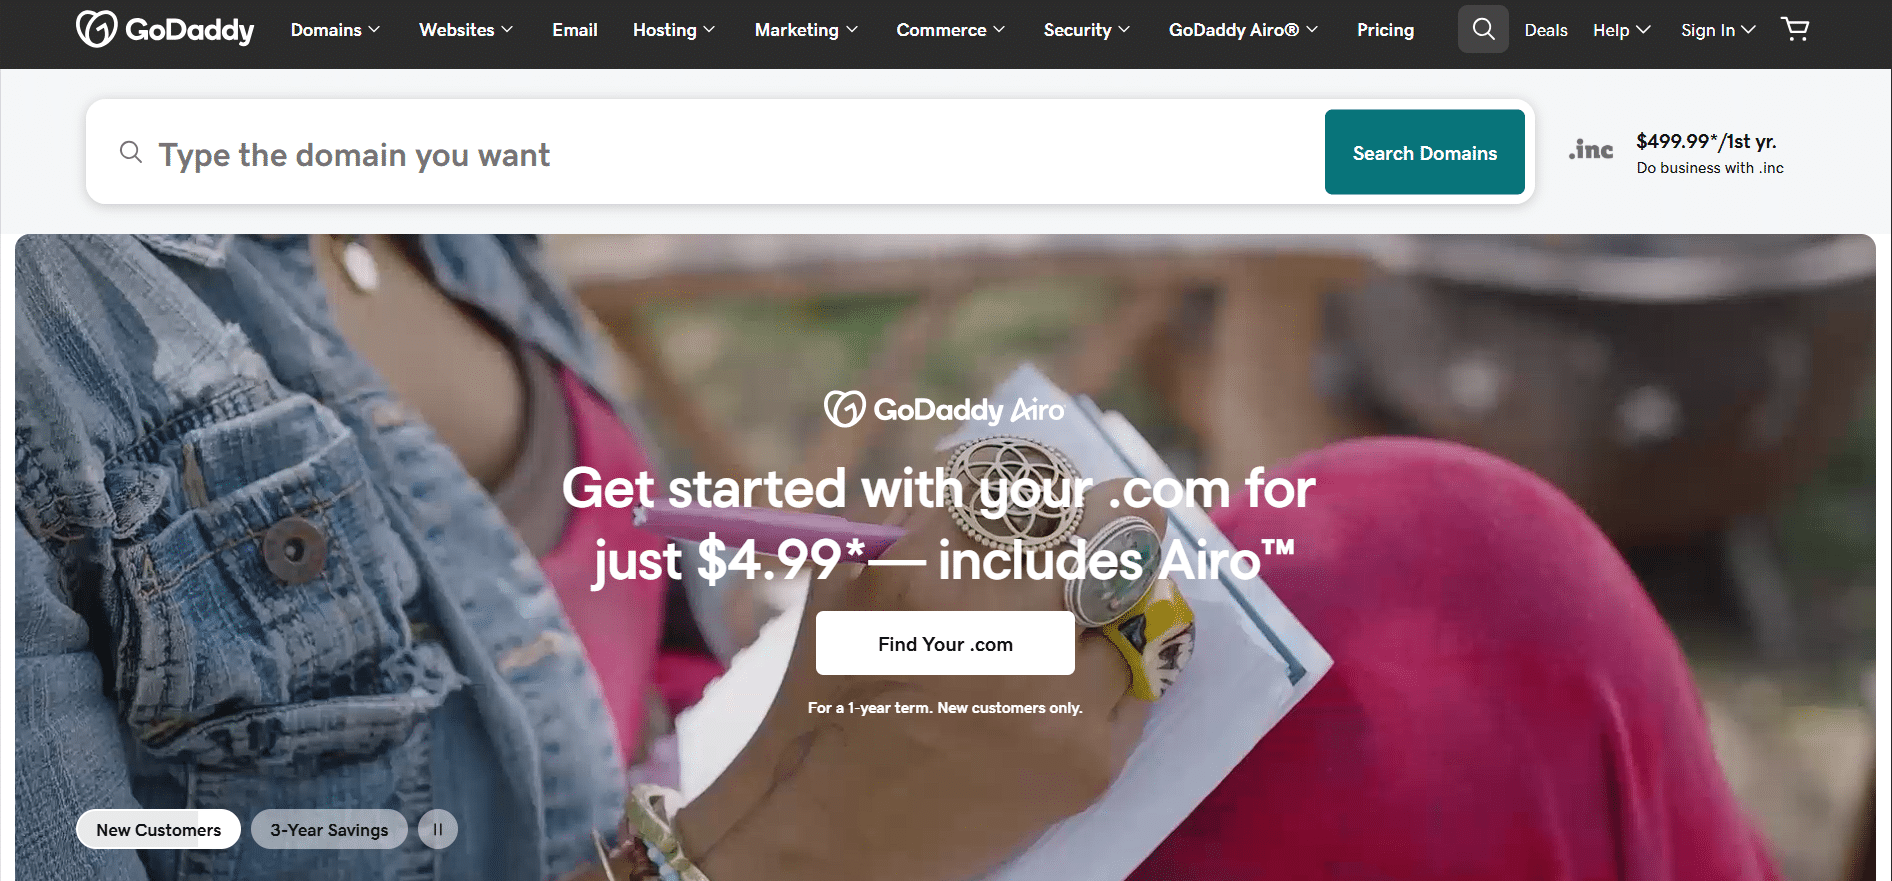Screen dimensions: 1892x881
Task: Click the Find Your .com button
Action: click(x=945, y=643)
